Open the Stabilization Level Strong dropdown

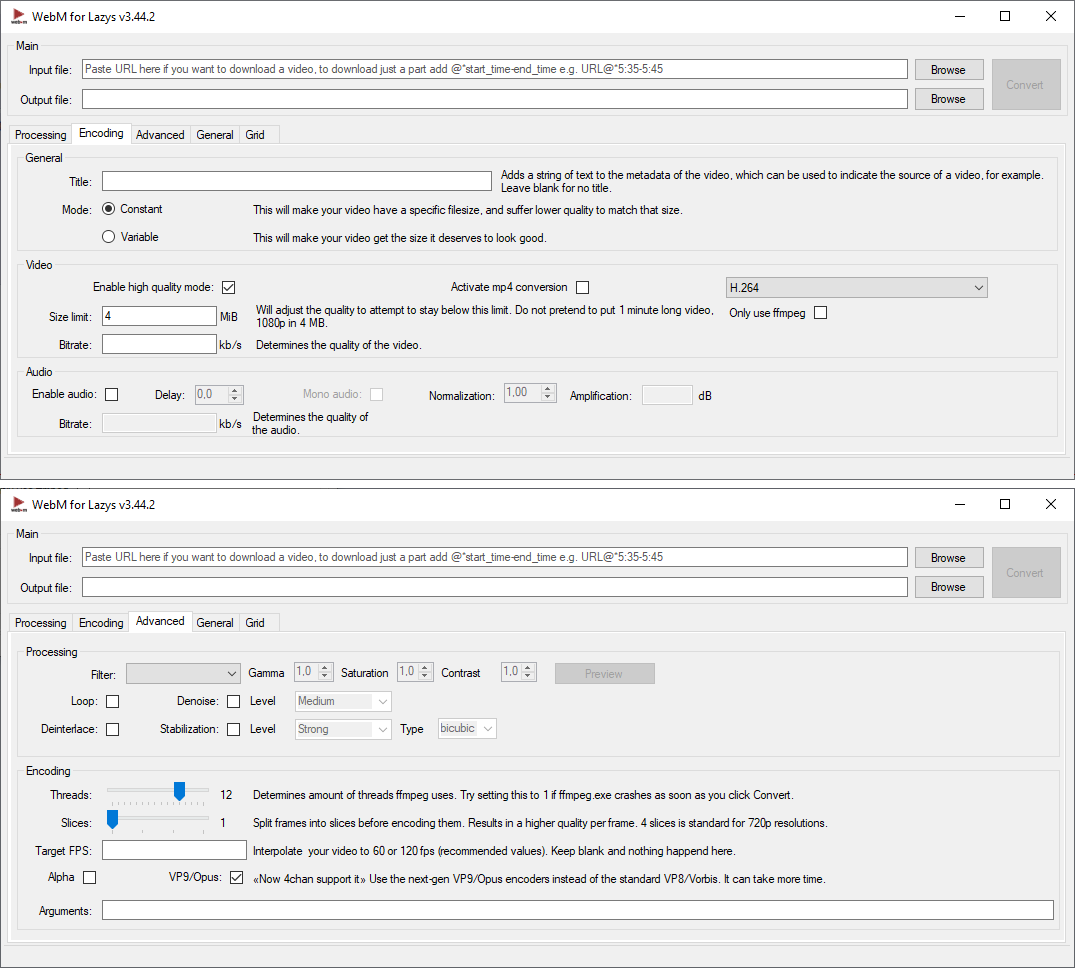coord(343,730)
